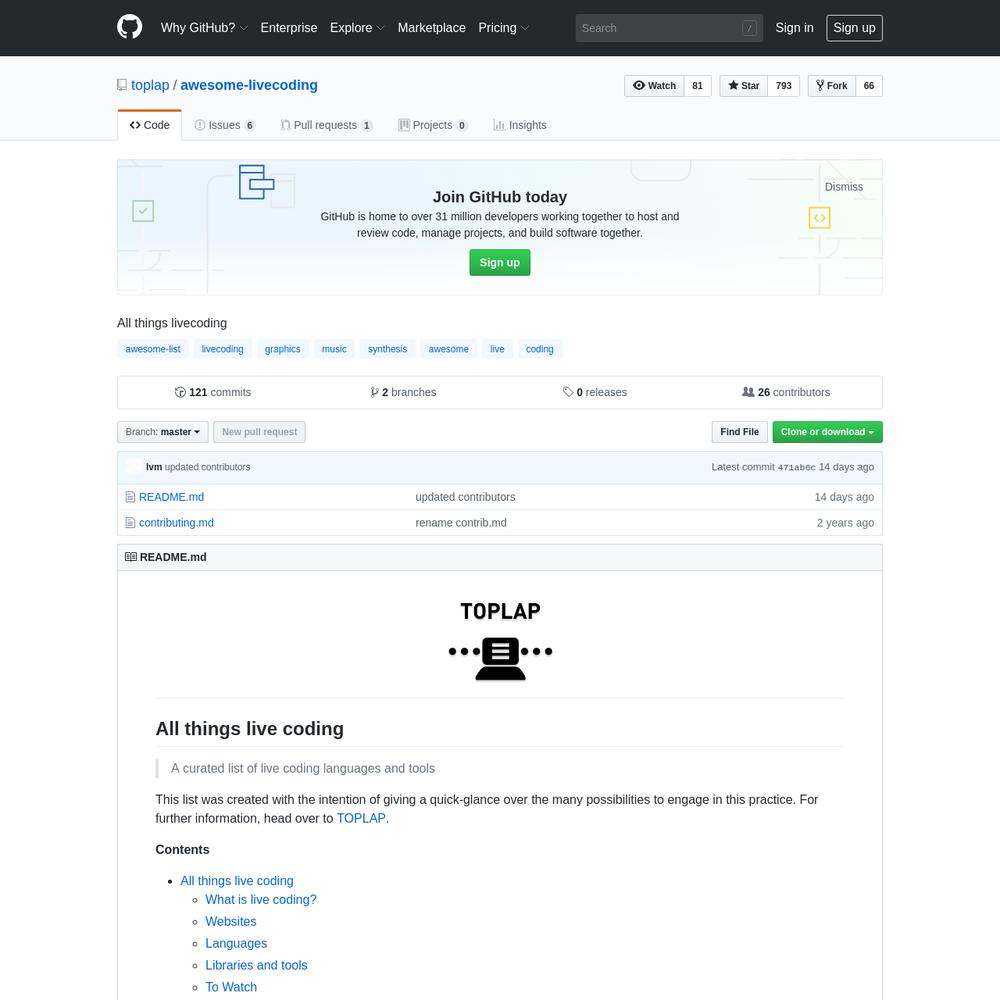
Task: Click the README.md file icon
Action: (x=130, y=497)
